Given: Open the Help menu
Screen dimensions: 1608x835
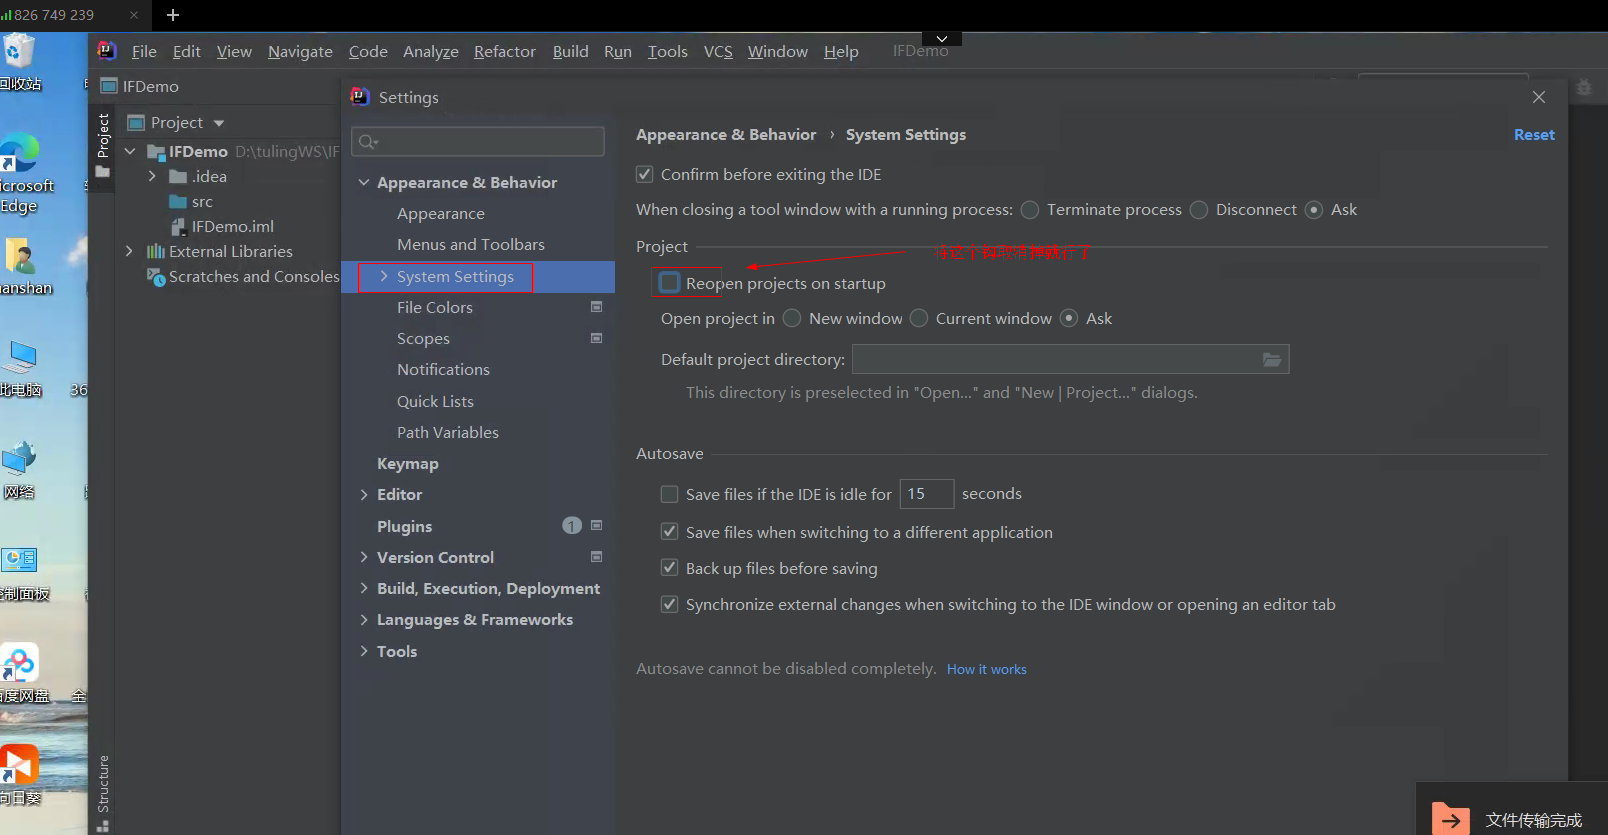Looking at the screenshot, I should pos(841,51).
